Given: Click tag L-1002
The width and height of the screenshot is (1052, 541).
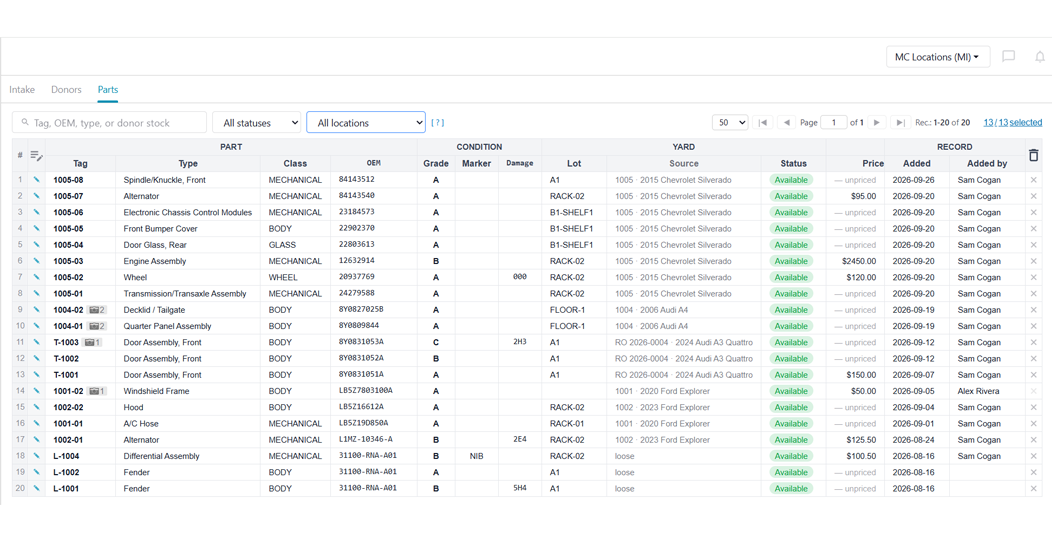Looking at the screenshot, I should pyautogui.click(x=66, y=473).
